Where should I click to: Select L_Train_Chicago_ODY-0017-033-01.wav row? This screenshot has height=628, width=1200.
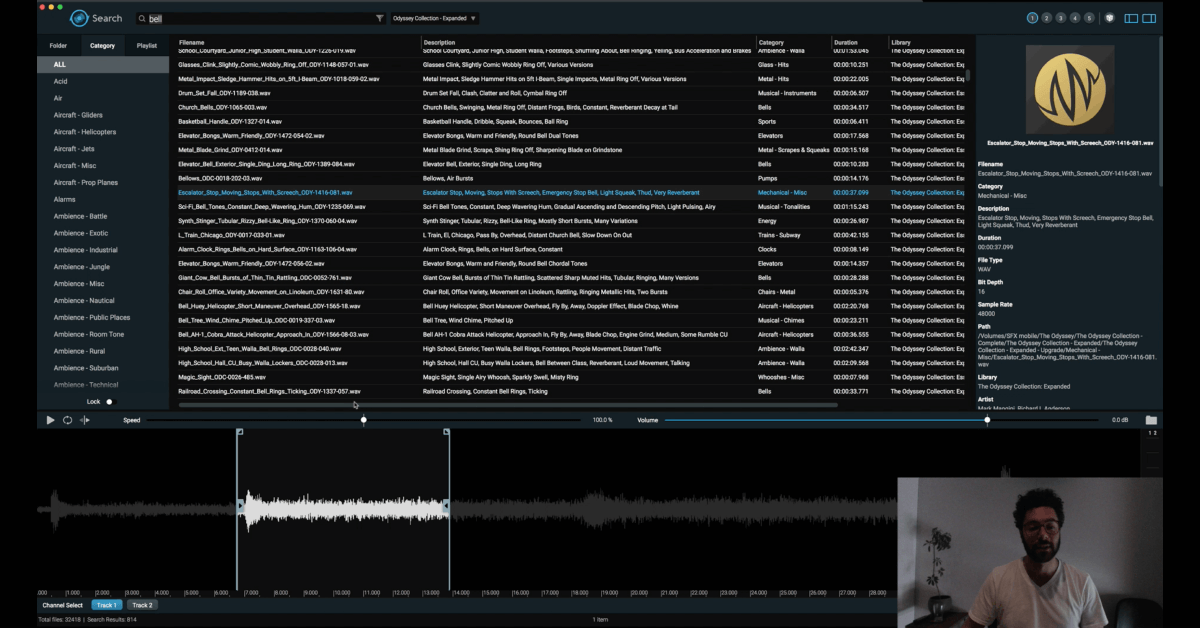572,235
